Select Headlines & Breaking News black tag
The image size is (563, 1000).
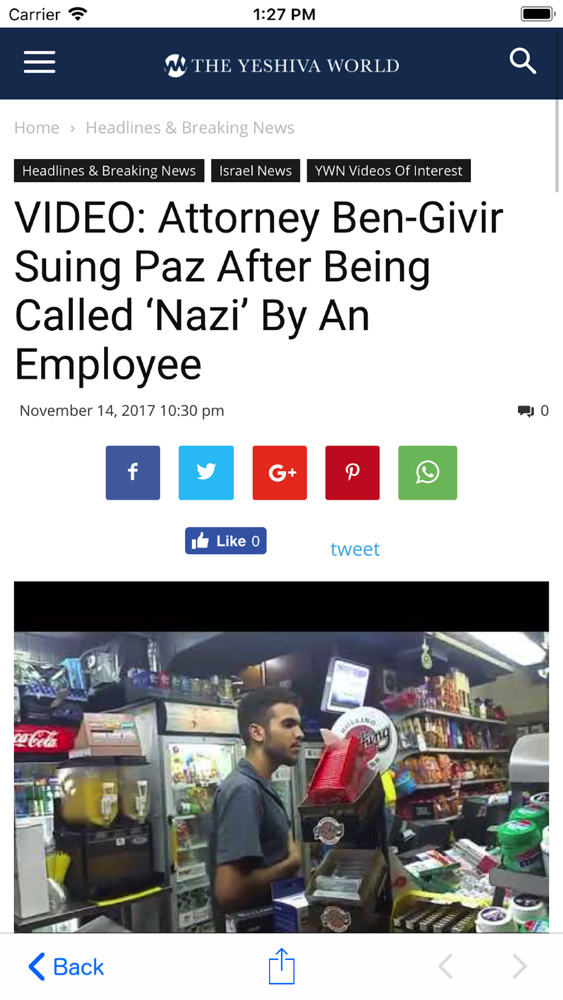[x=109, y=170]
